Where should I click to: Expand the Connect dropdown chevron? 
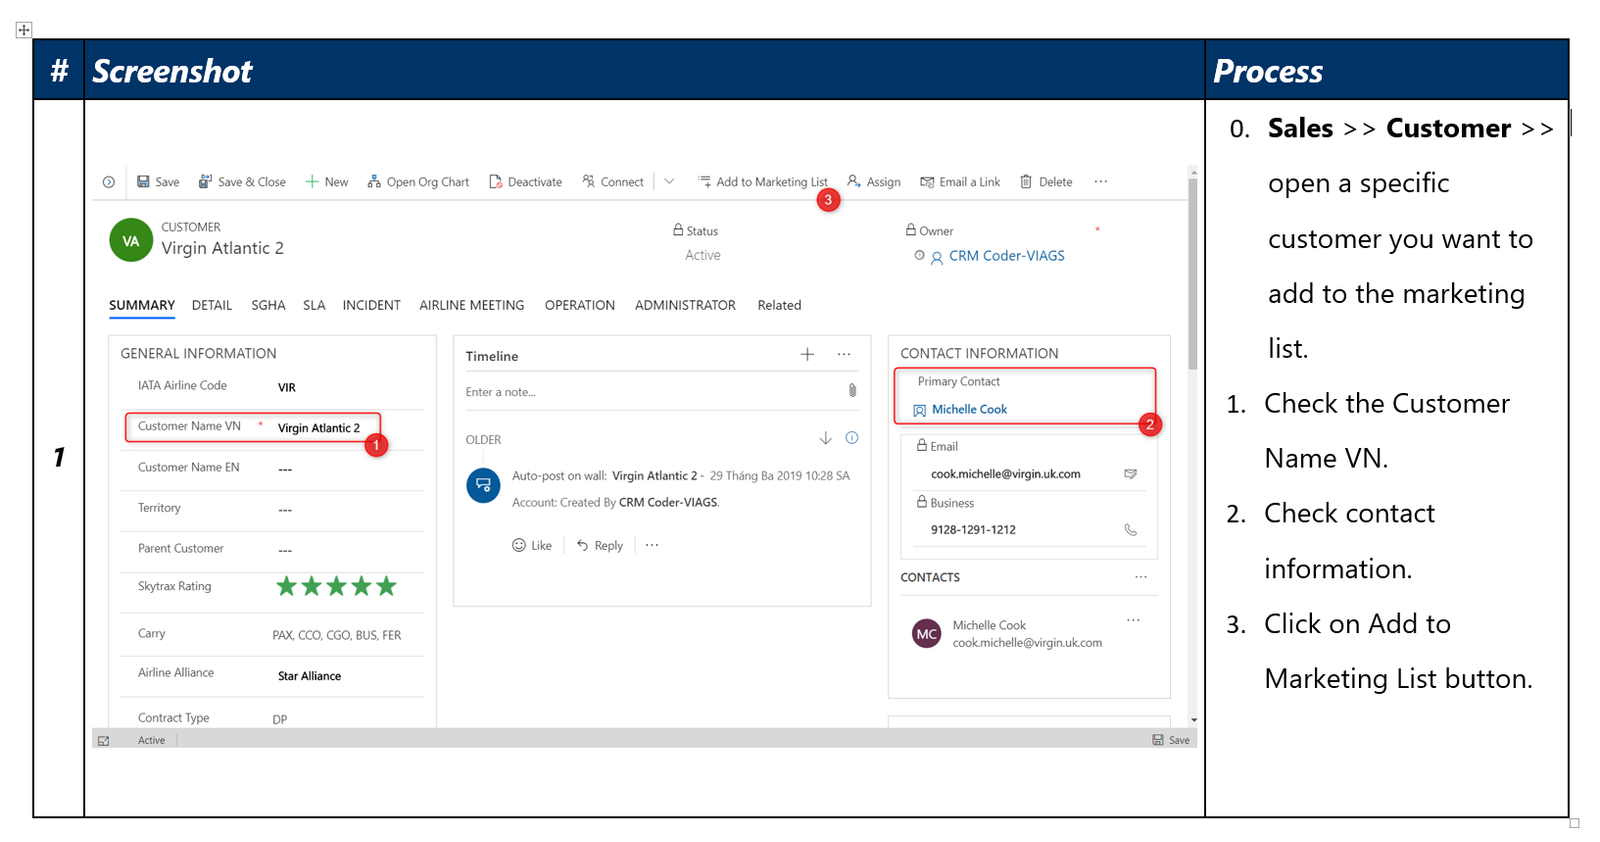pos(669,182)
